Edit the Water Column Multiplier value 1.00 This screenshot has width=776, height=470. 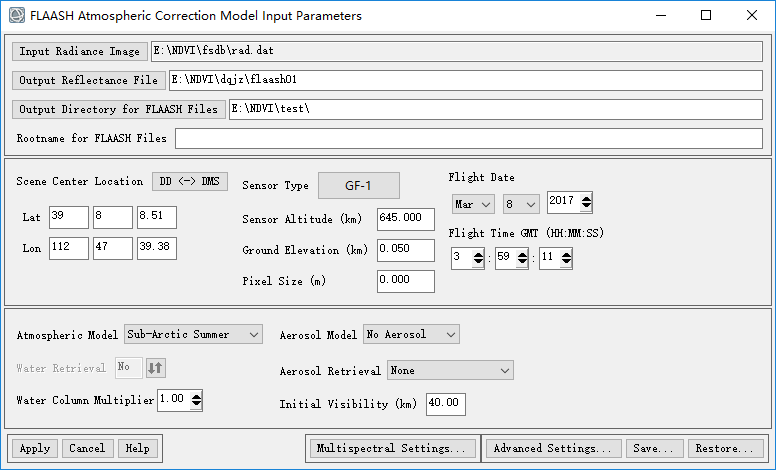[x=174, y=400]
